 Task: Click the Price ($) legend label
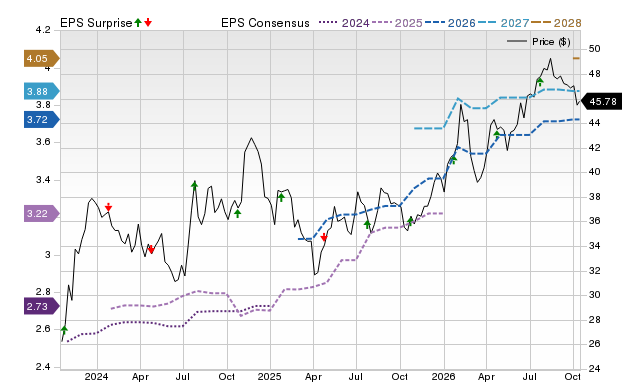551,42
